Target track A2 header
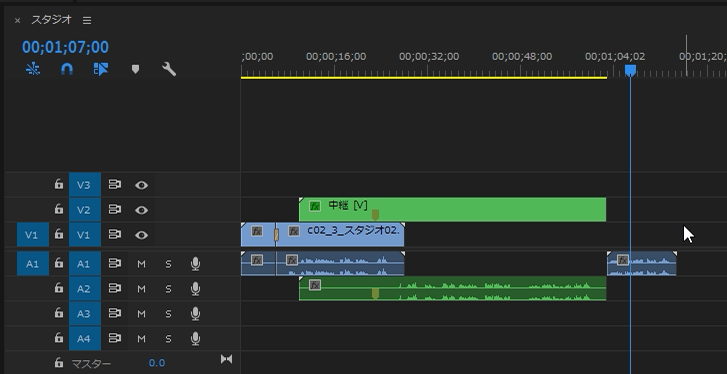This screenshot has height=374, width=727. coord(84,289)
